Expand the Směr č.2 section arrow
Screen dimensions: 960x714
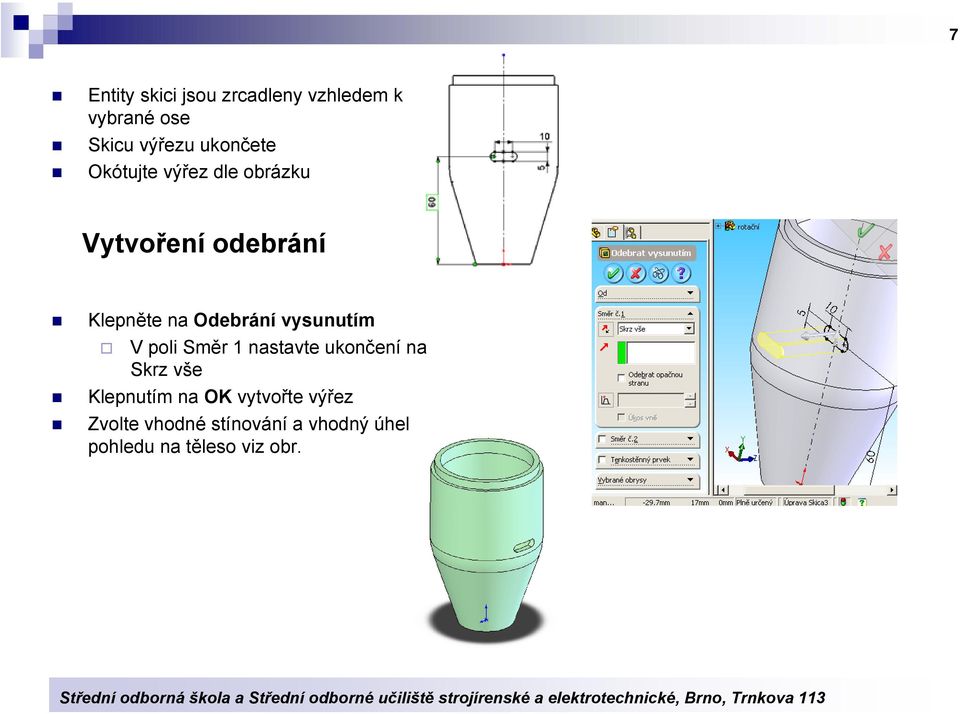[690, 439]
